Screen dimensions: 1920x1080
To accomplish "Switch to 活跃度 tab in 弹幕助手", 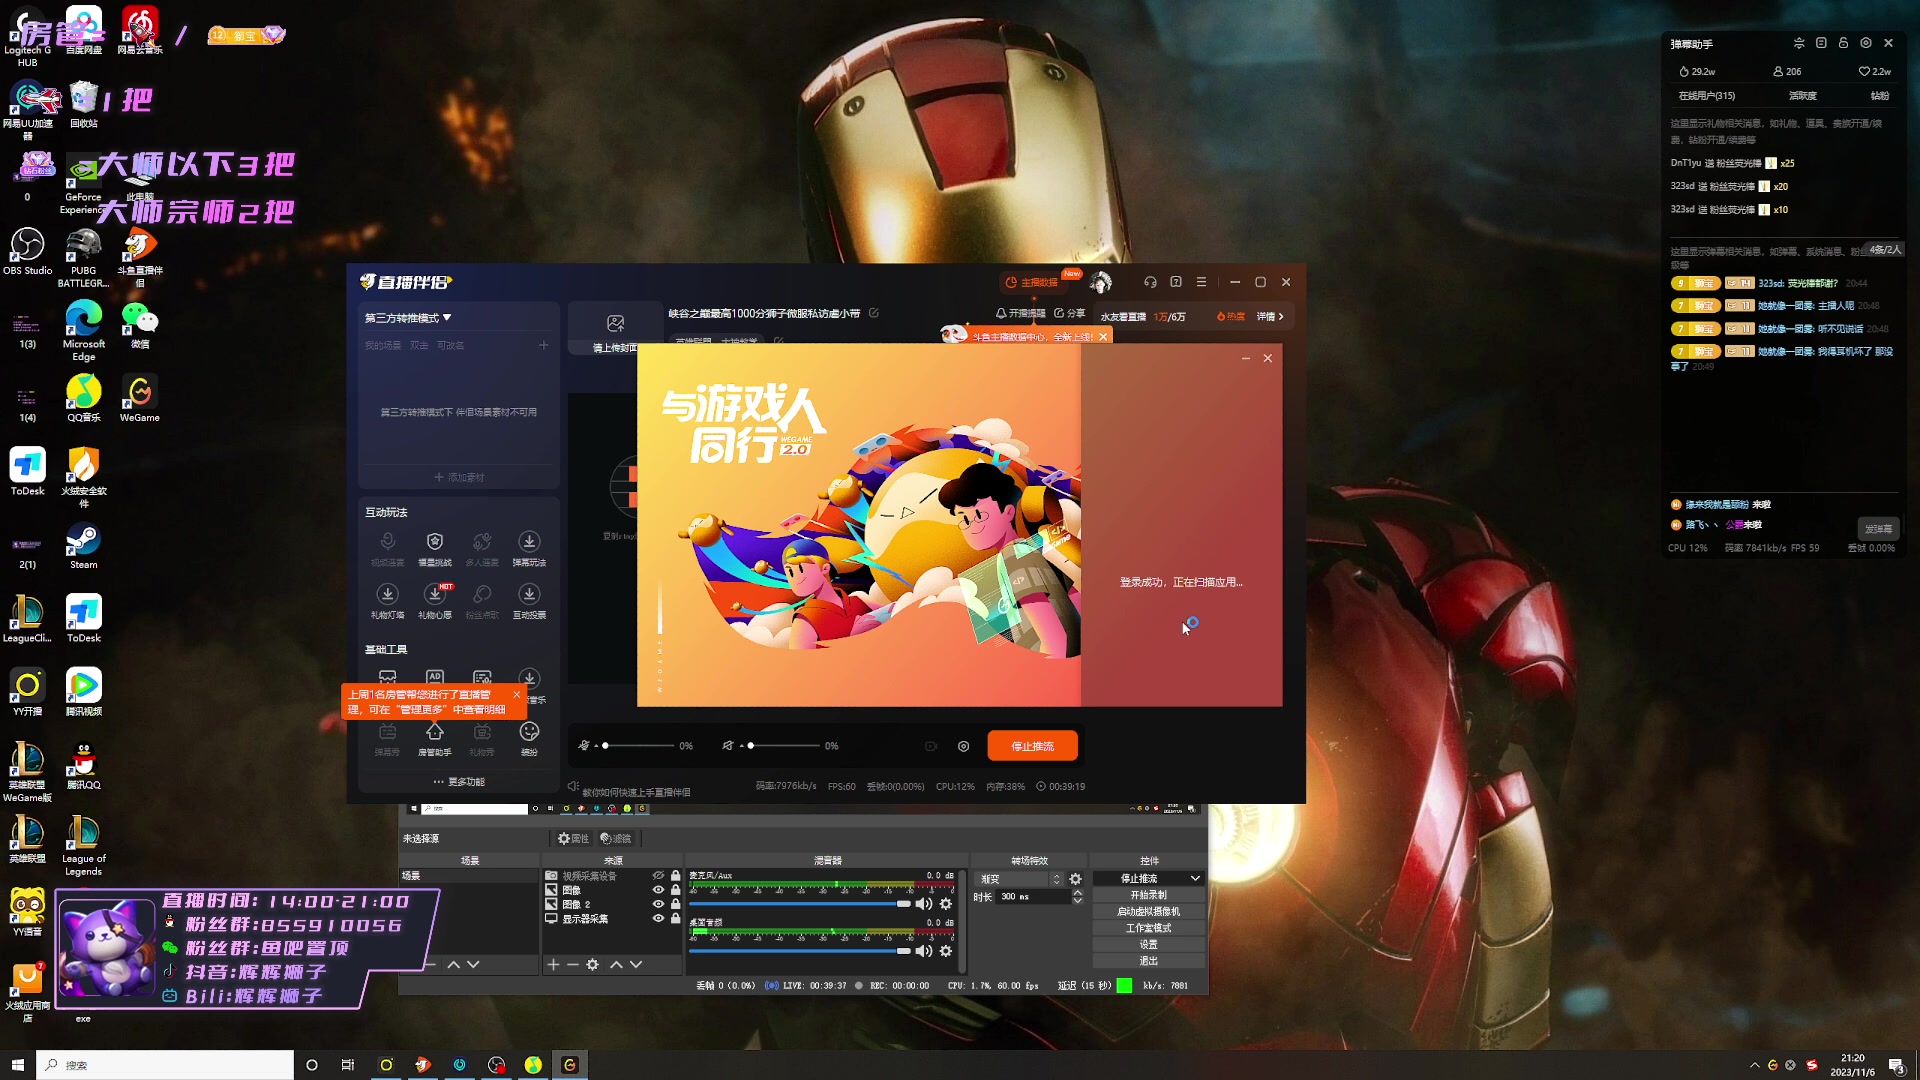I will [x=1803, y=96].
